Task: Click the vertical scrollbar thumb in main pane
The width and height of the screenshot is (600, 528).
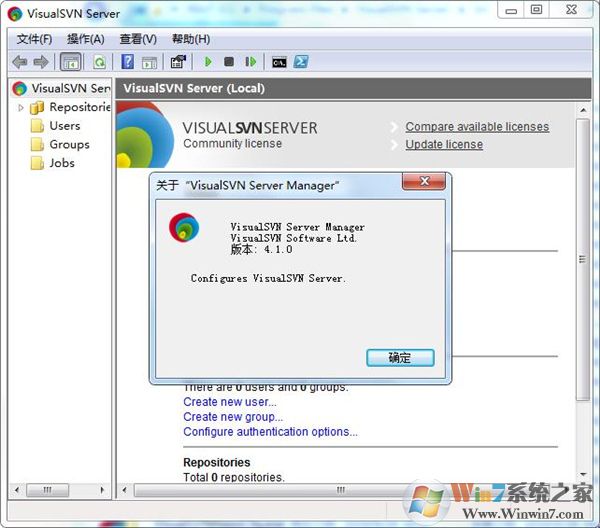Action: click(x=583, y=259)
